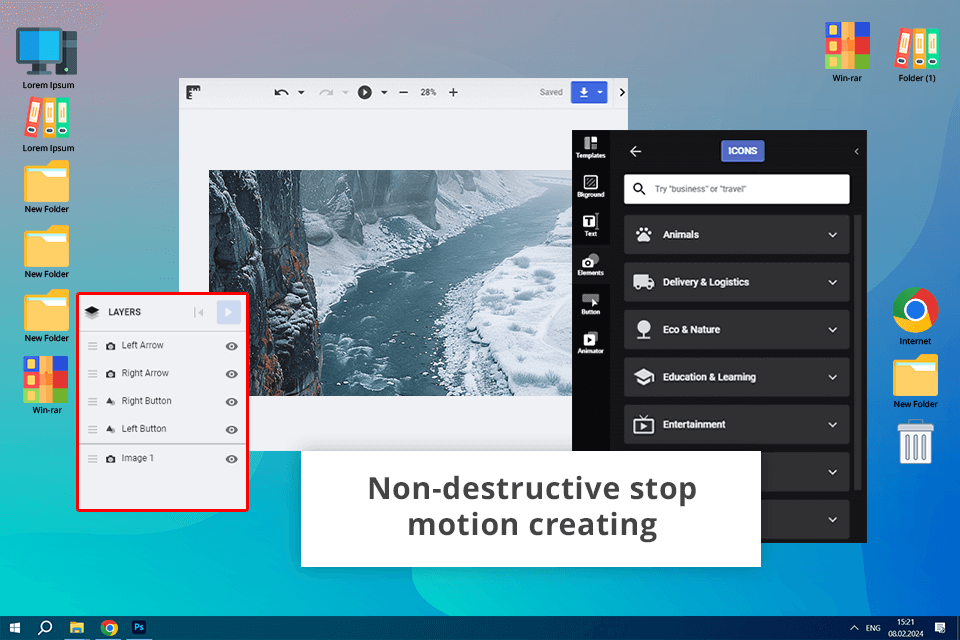The image size is (960, 640).
Task: Zoom out with the minus icon
Action: tap(403, 92)
